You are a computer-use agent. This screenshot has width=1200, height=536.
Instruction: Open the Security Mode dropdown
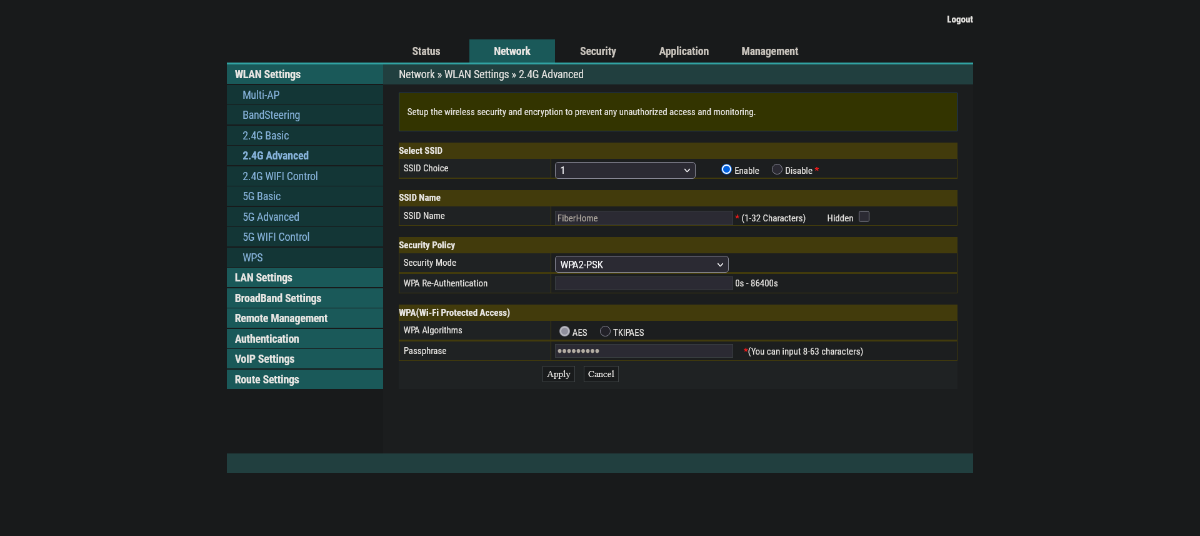click(x=641, y=264)
